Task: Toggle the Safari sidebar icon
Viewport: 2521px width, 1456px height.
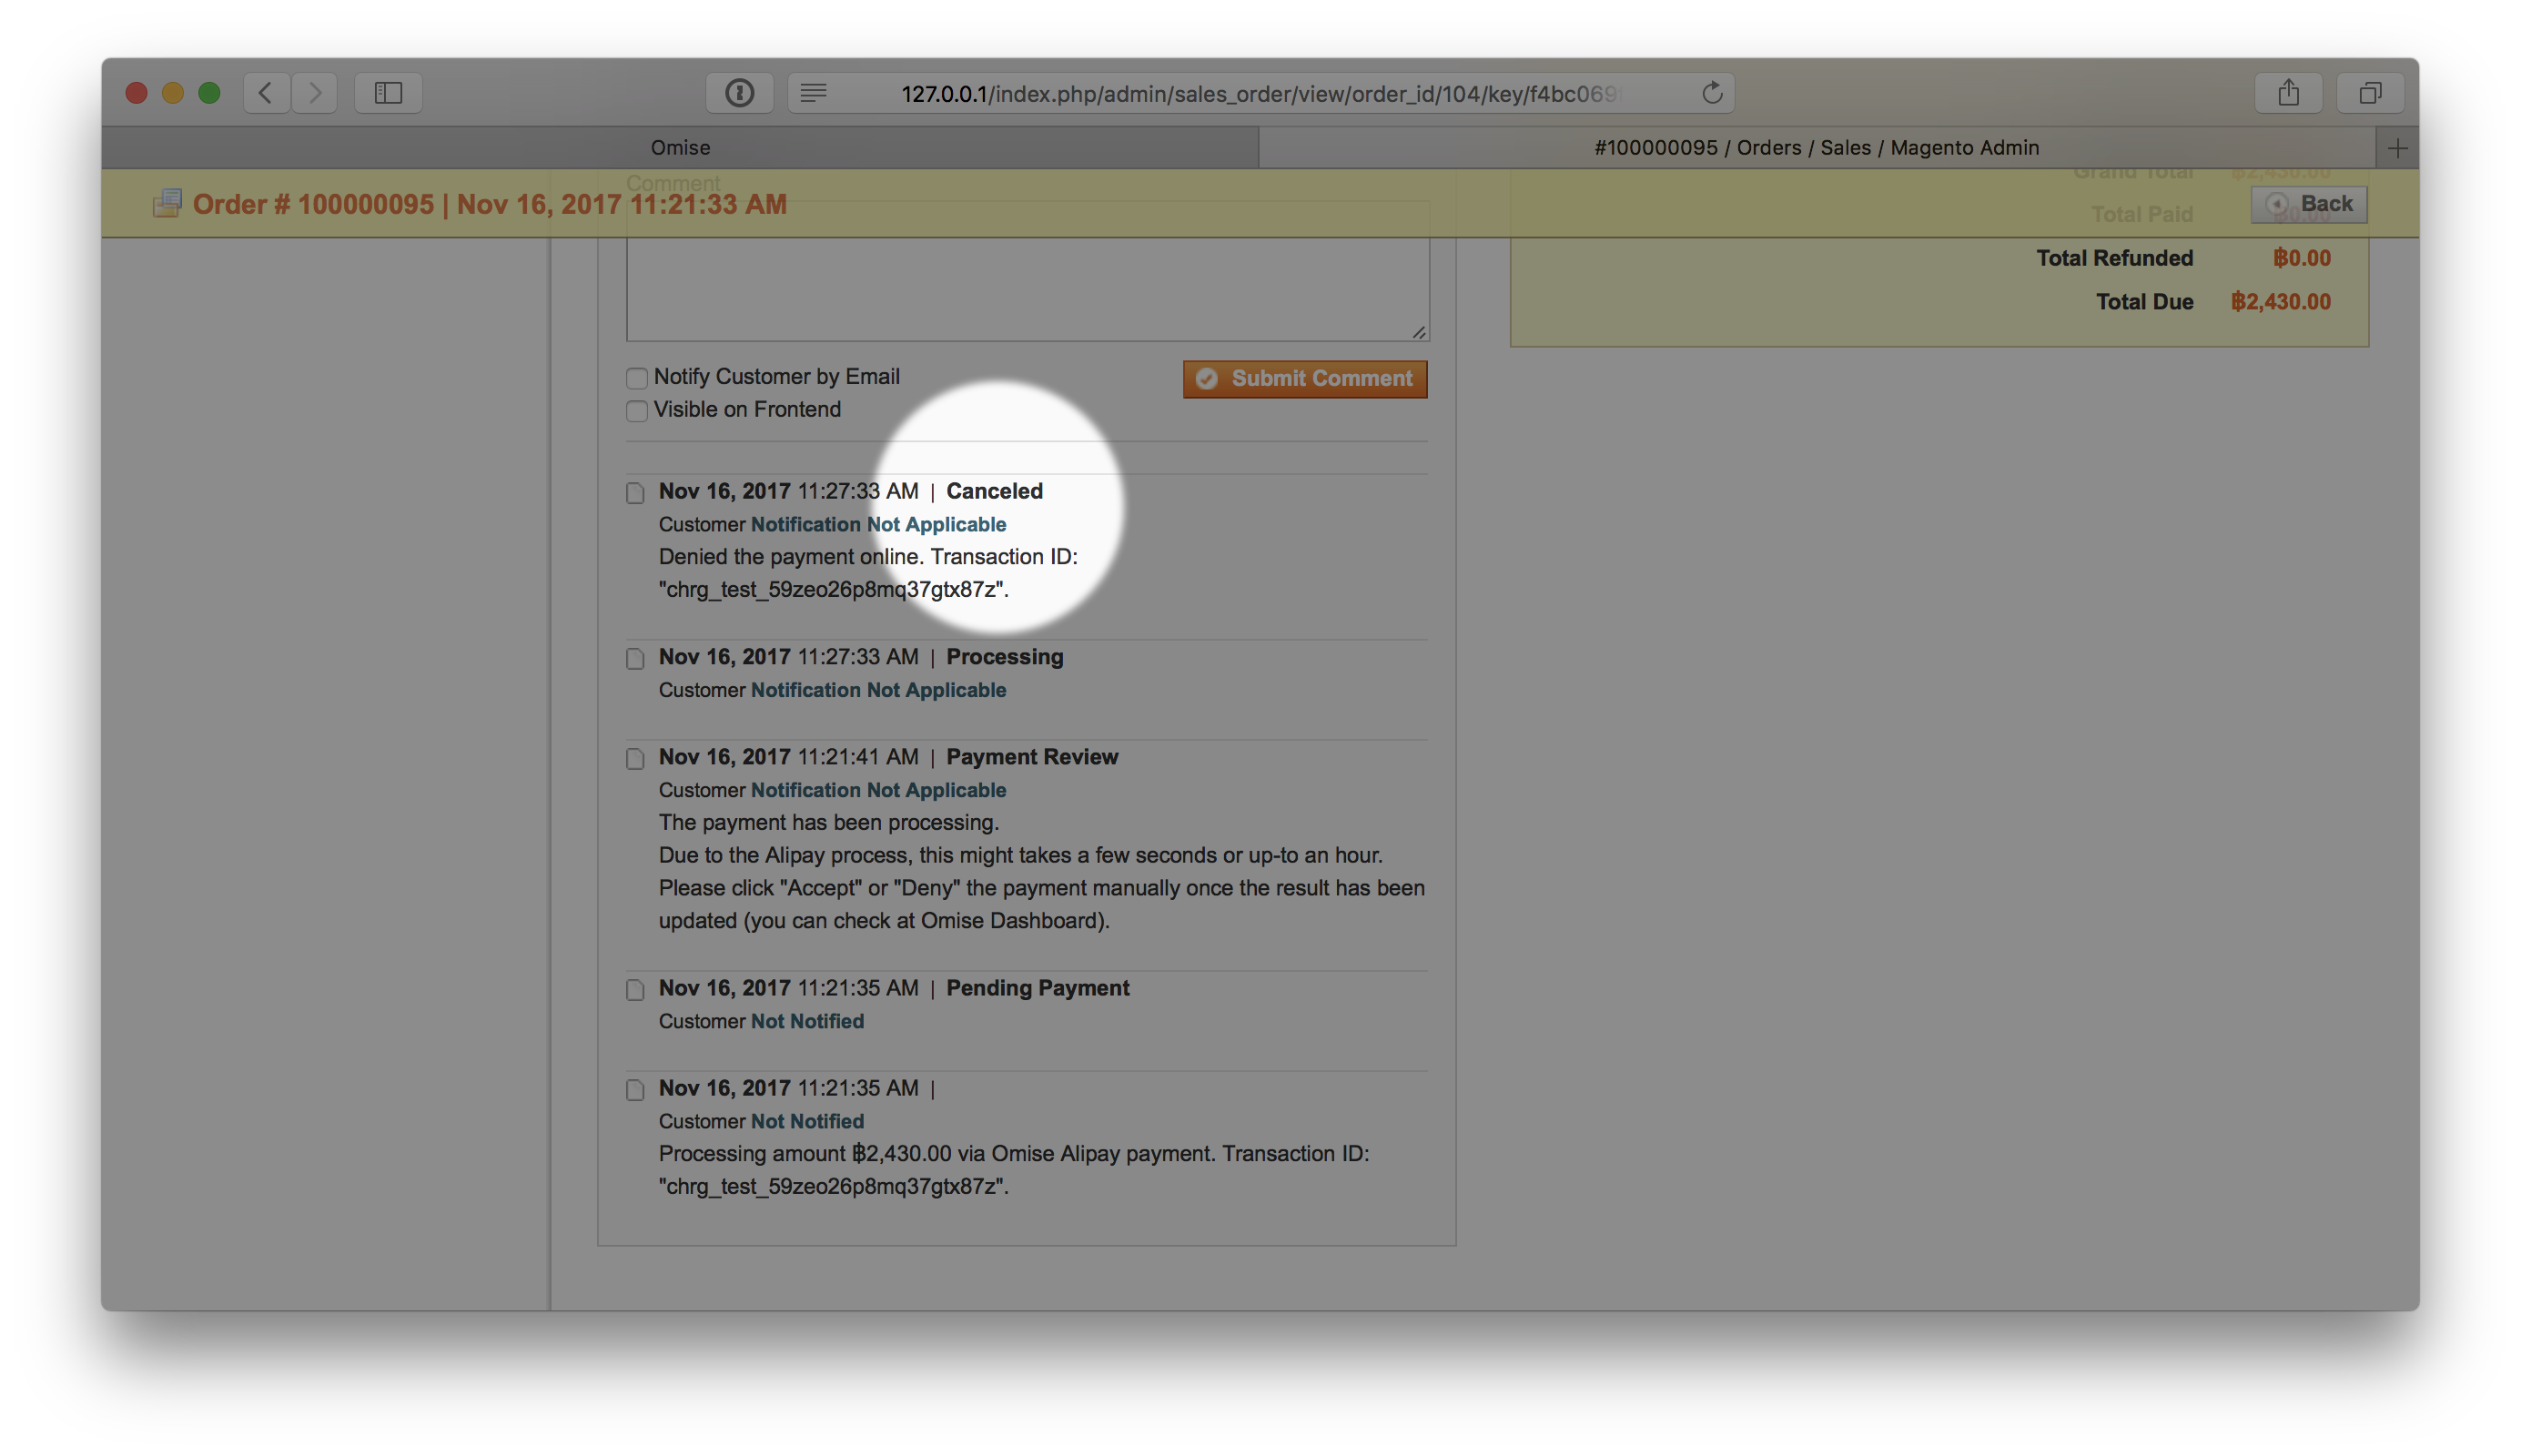Action: tap(388, 93)
